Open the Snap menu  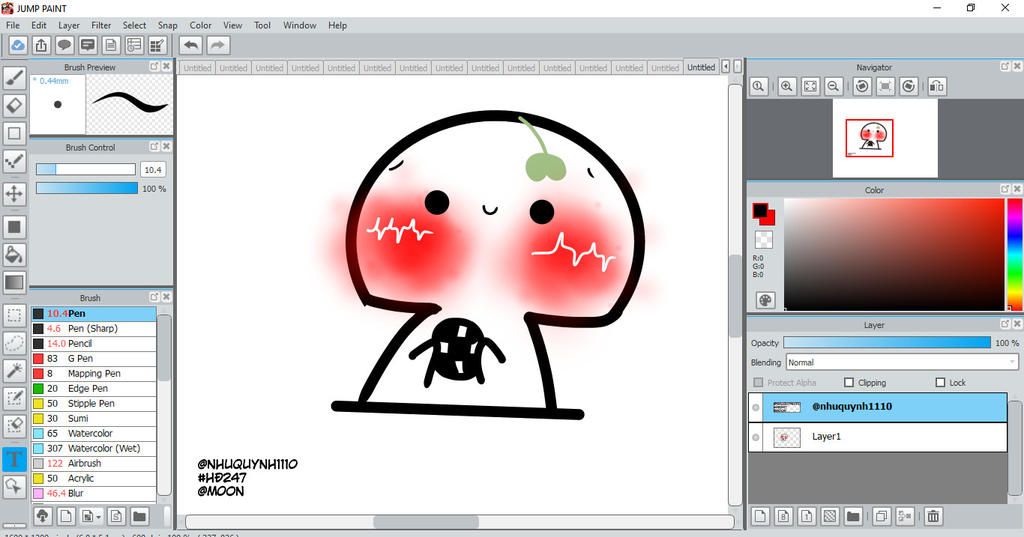point(167,25)
